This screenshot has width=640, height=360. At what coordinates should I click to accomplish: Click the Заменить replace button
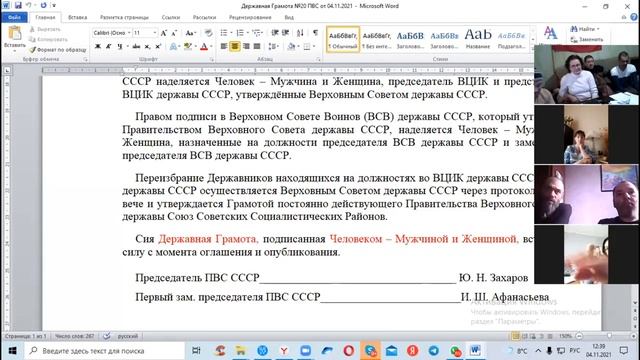(587, 40)
